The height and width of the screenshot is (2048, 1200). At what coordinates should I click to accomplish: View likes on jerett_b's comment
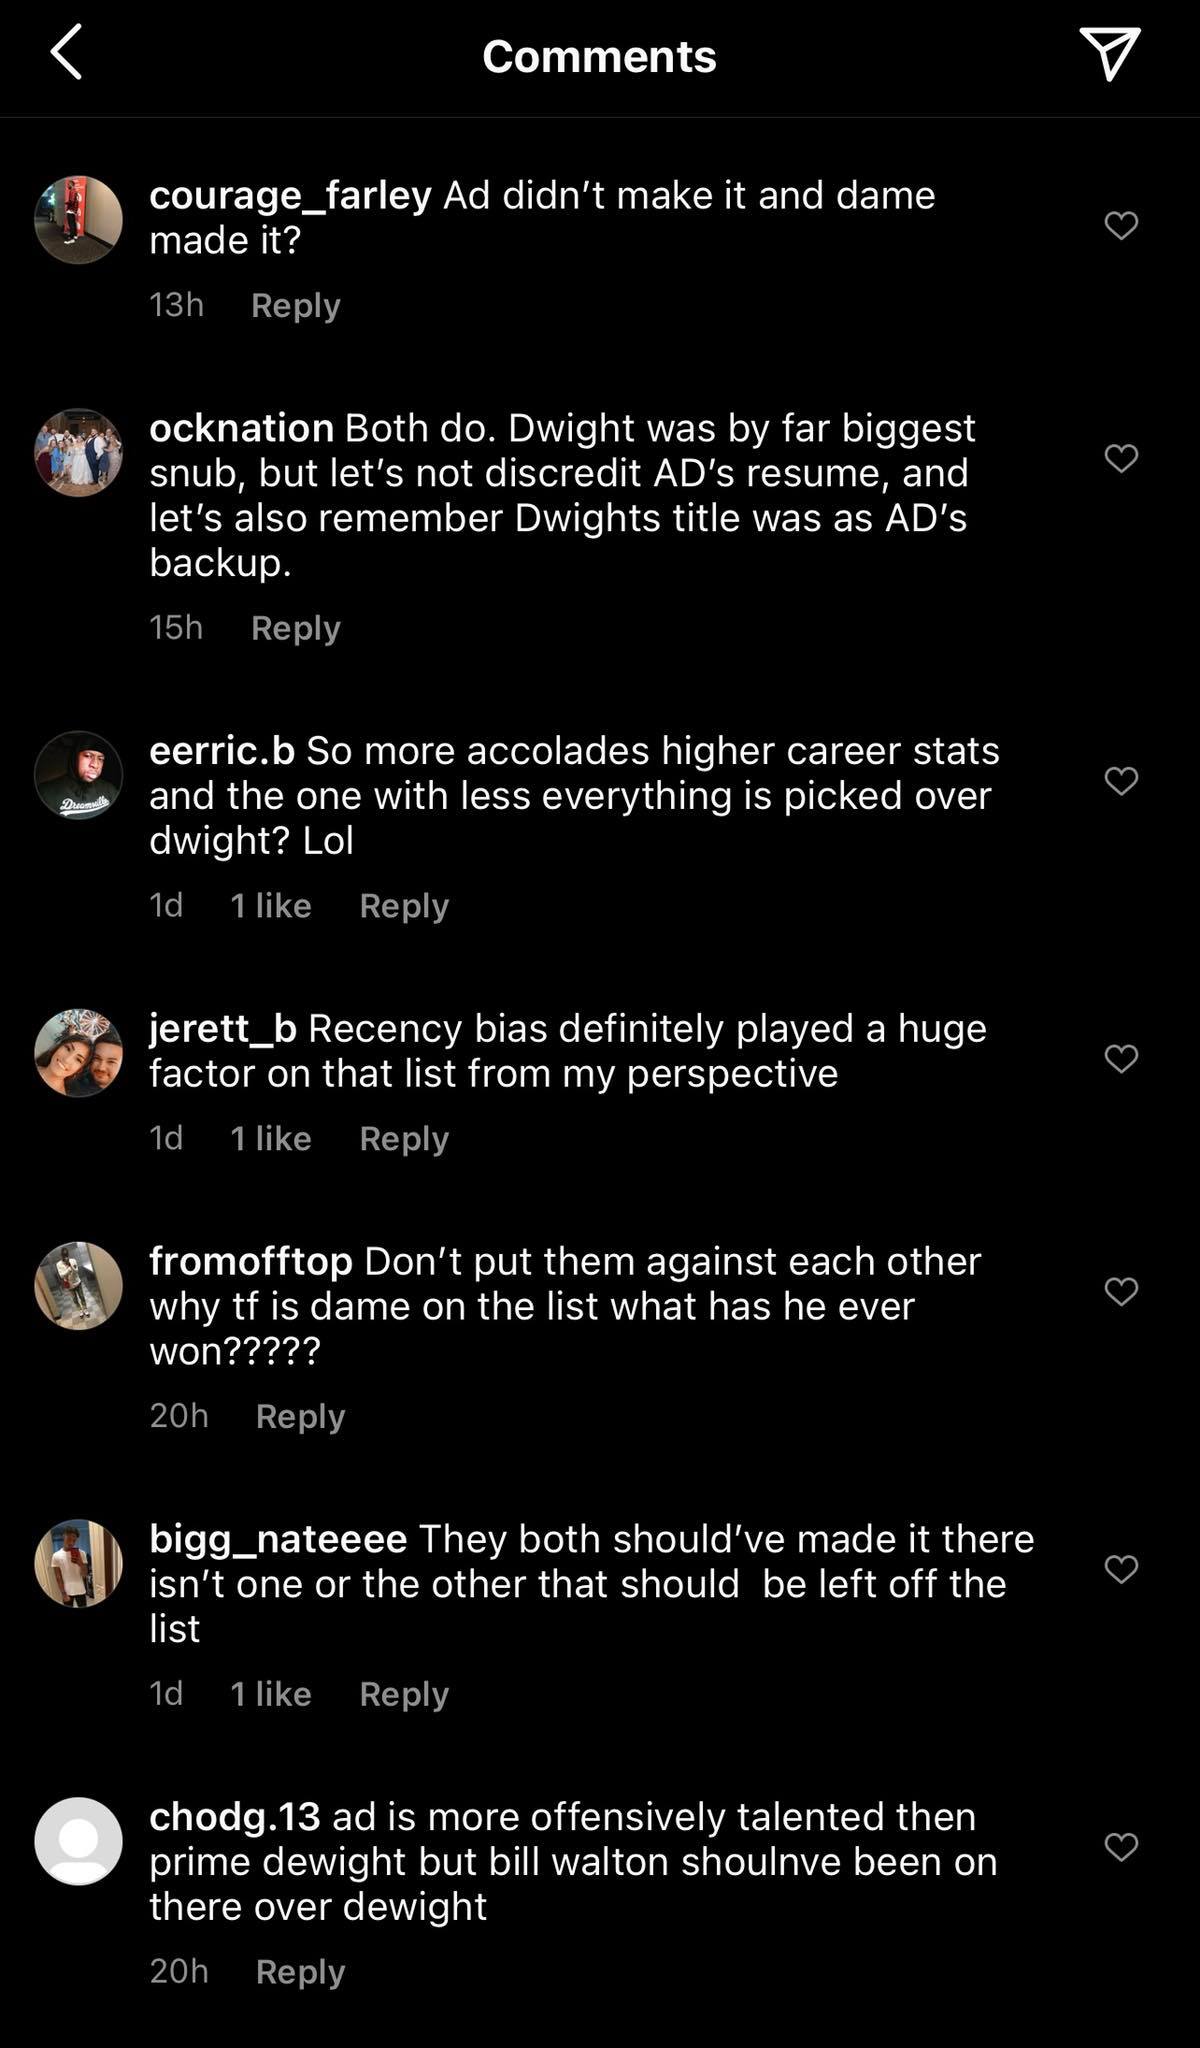[270, 1139]
